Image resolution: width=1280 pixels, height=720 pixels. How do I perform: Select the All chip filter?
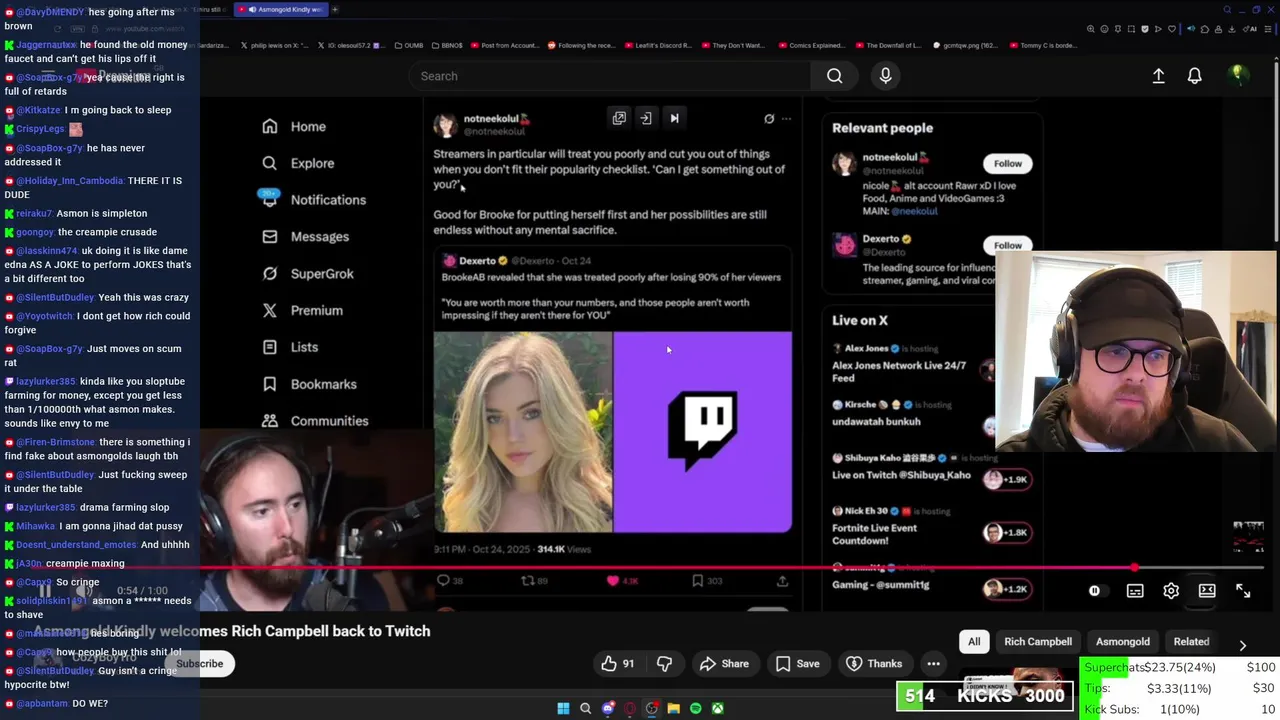click(x=974, y=642)
